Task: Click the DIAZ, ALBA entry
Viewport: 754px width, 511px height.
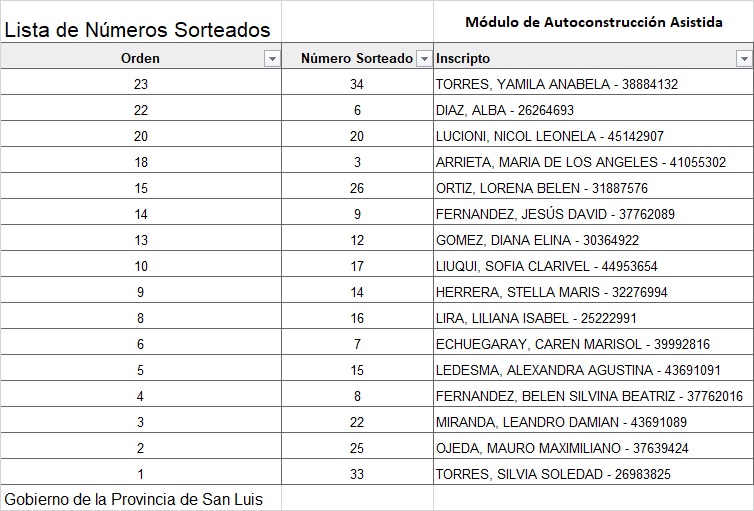Action: coord(505,110)
